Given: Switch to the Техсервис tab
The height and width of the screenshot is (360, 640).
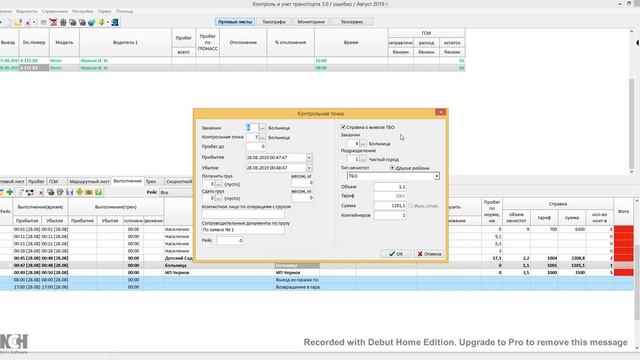Looking at the screenshot, I should [x=352, y=22].
